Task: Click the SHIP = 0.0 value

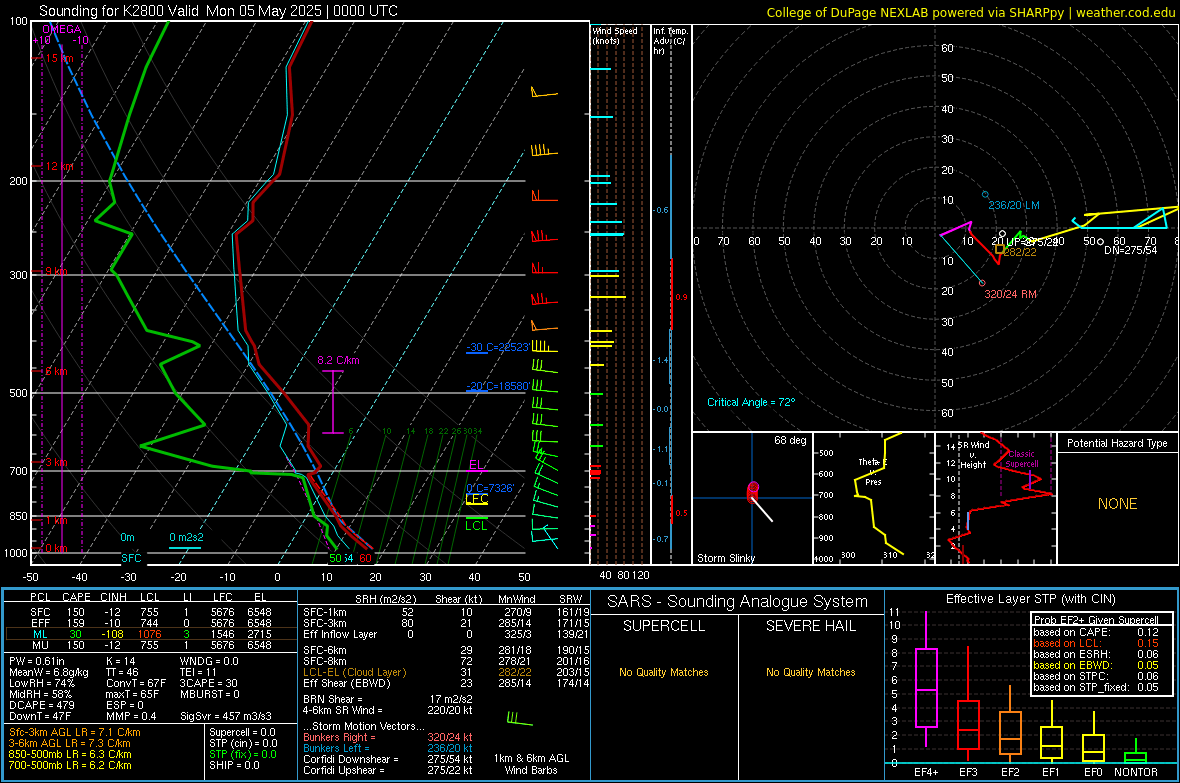Action: (x=234, y=766)
